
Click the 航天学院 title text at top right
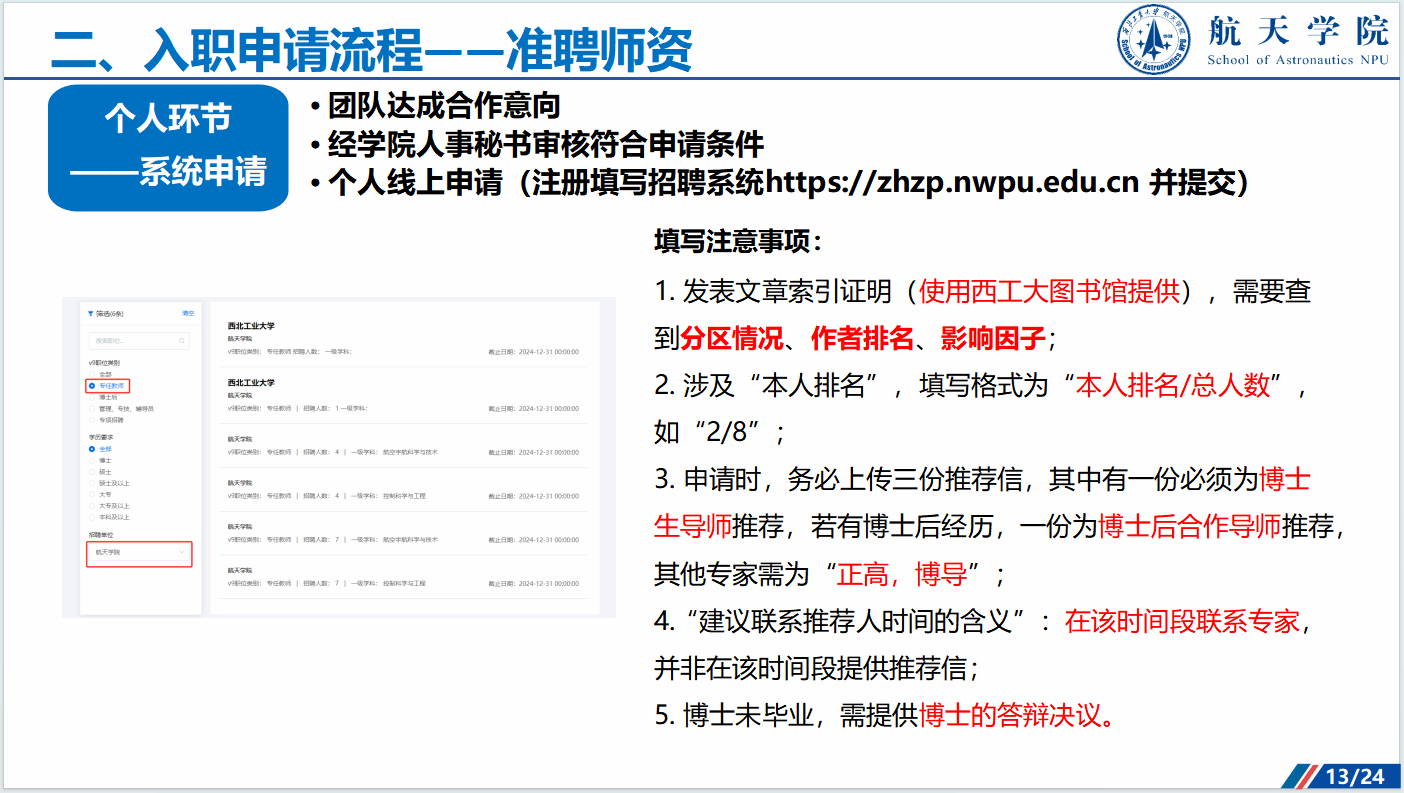(1298, 31)
